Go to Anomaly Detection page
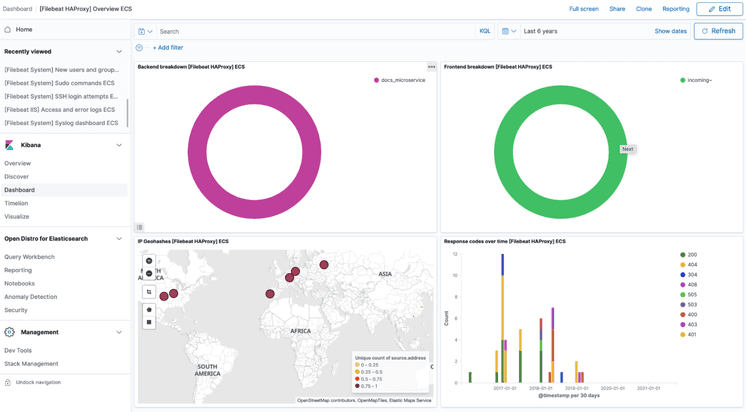 click(x=30, y=297)
